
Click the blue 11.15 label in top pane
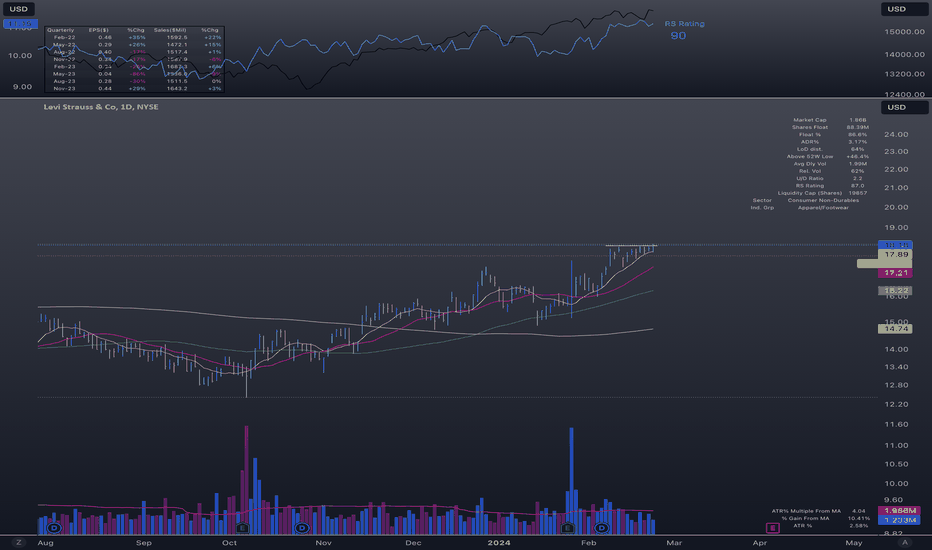point(20,24)
